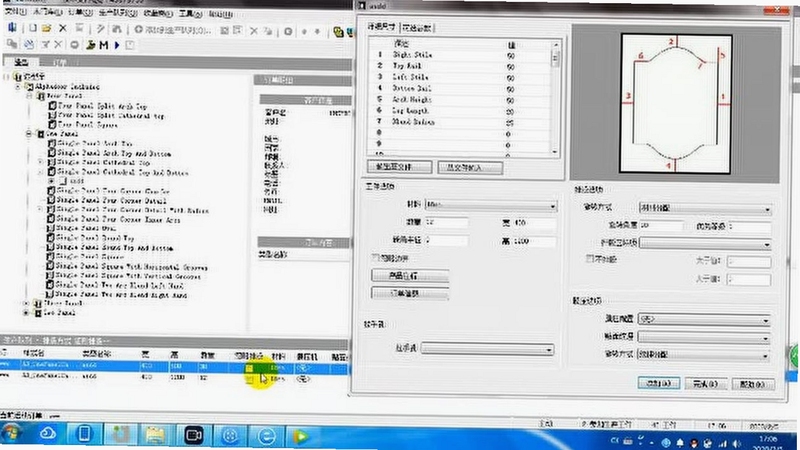
Task: Toggle the checkbox under the 转角半径 field
Action: (376, 258)
